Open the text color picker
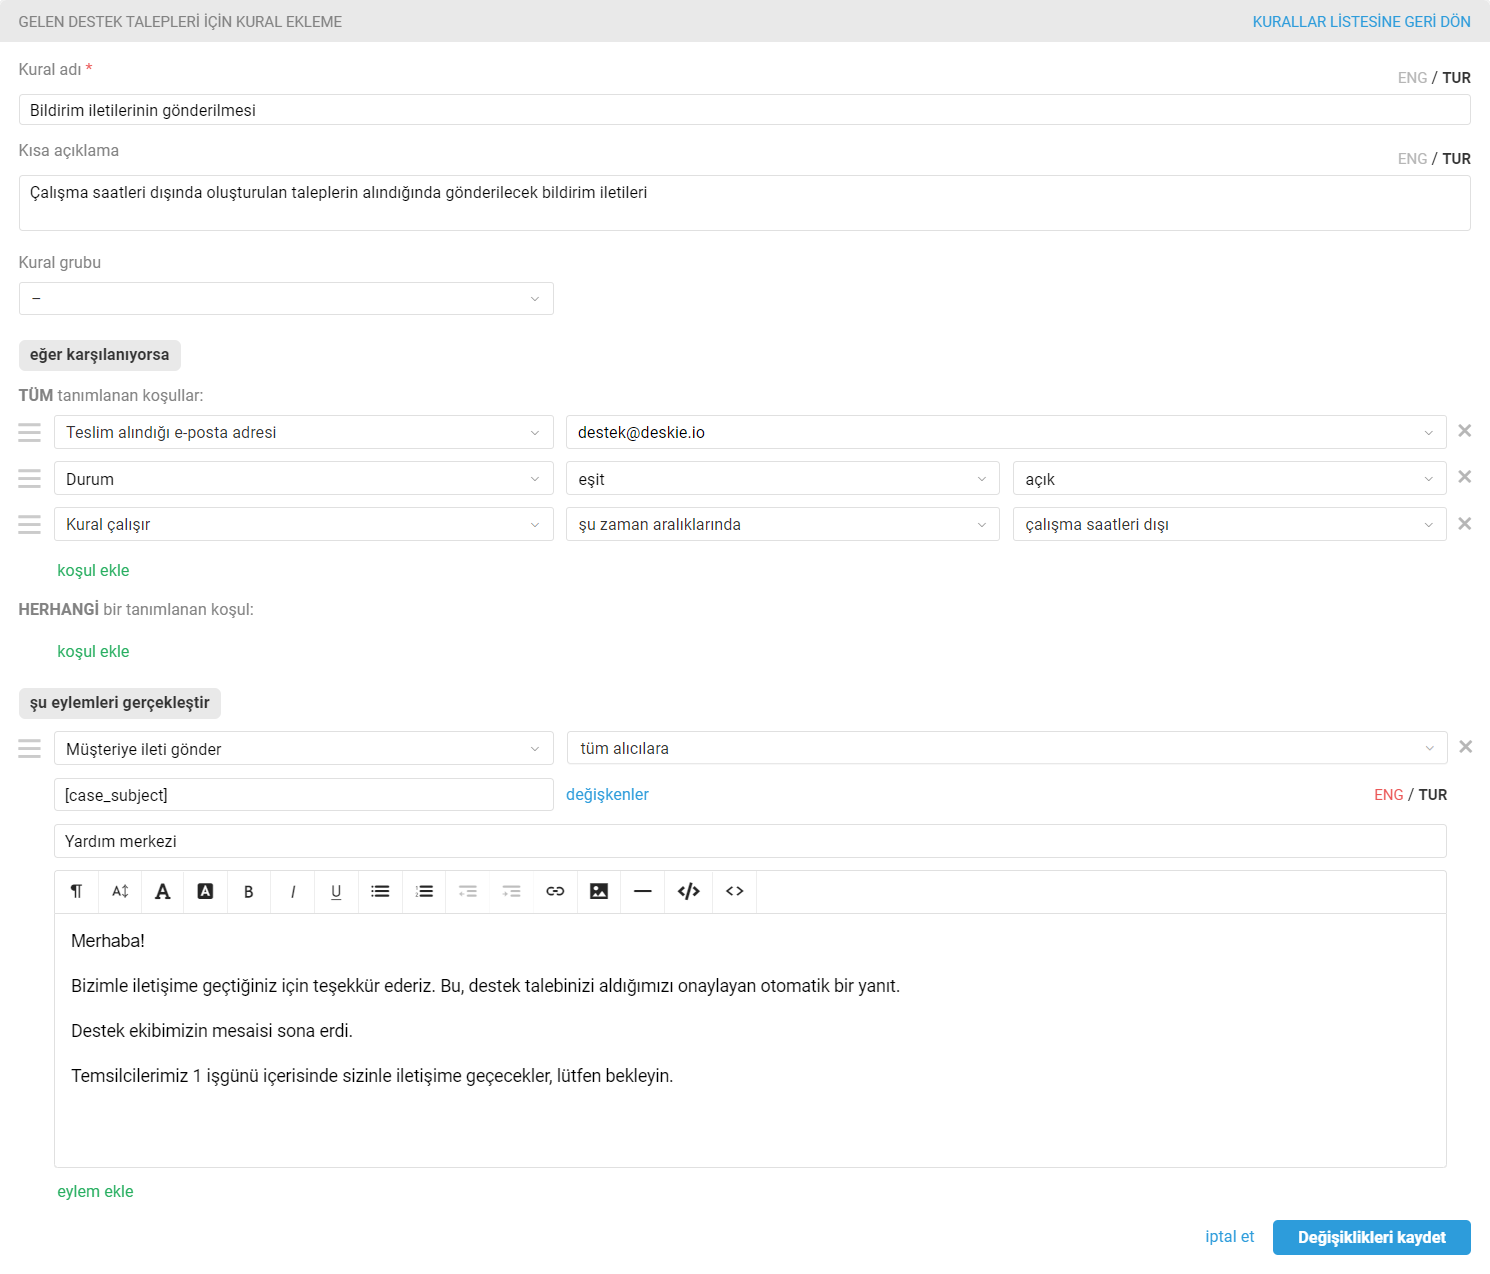This screenshot has height=1274, width=1490. [163, 892]
